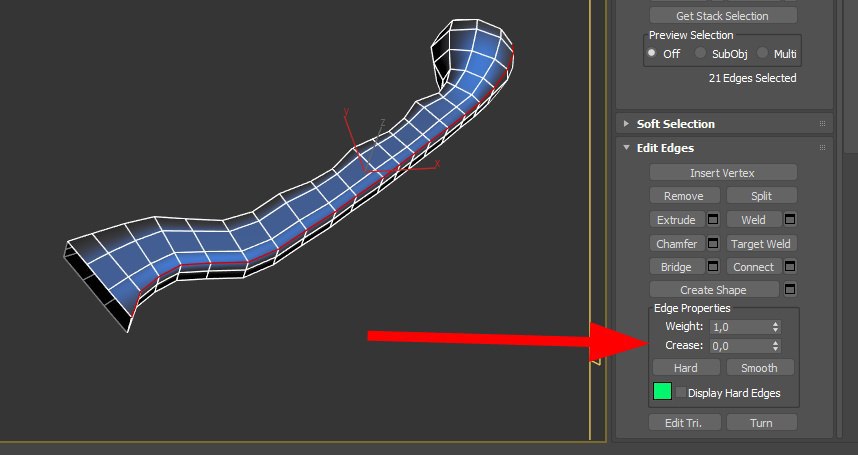Open Create Shape settings box icon

[x=789, y=289]
